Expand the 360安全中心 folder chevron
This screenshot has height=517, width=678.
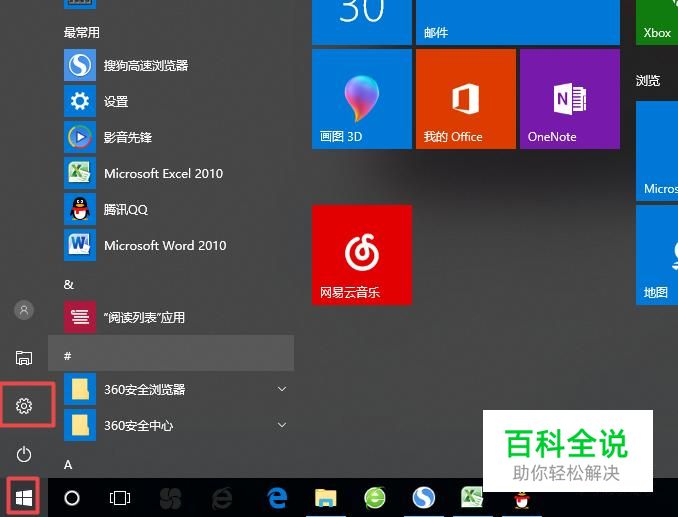282,425
